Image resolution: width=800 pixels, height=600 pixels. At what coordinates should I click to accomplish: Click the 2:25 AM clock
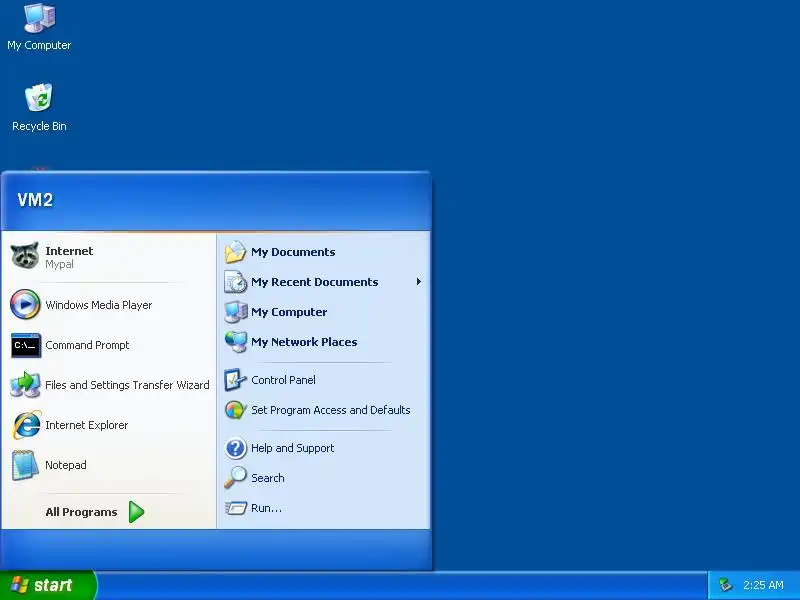pos(763,585)
